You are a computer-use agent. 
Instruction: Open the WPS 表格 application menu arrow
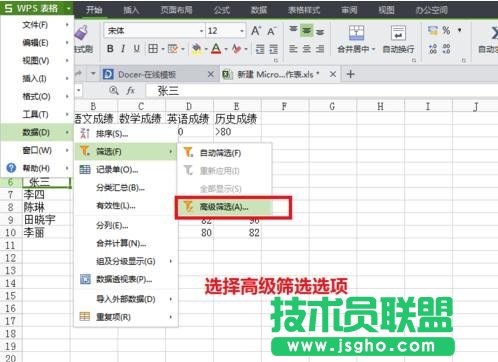68,8
